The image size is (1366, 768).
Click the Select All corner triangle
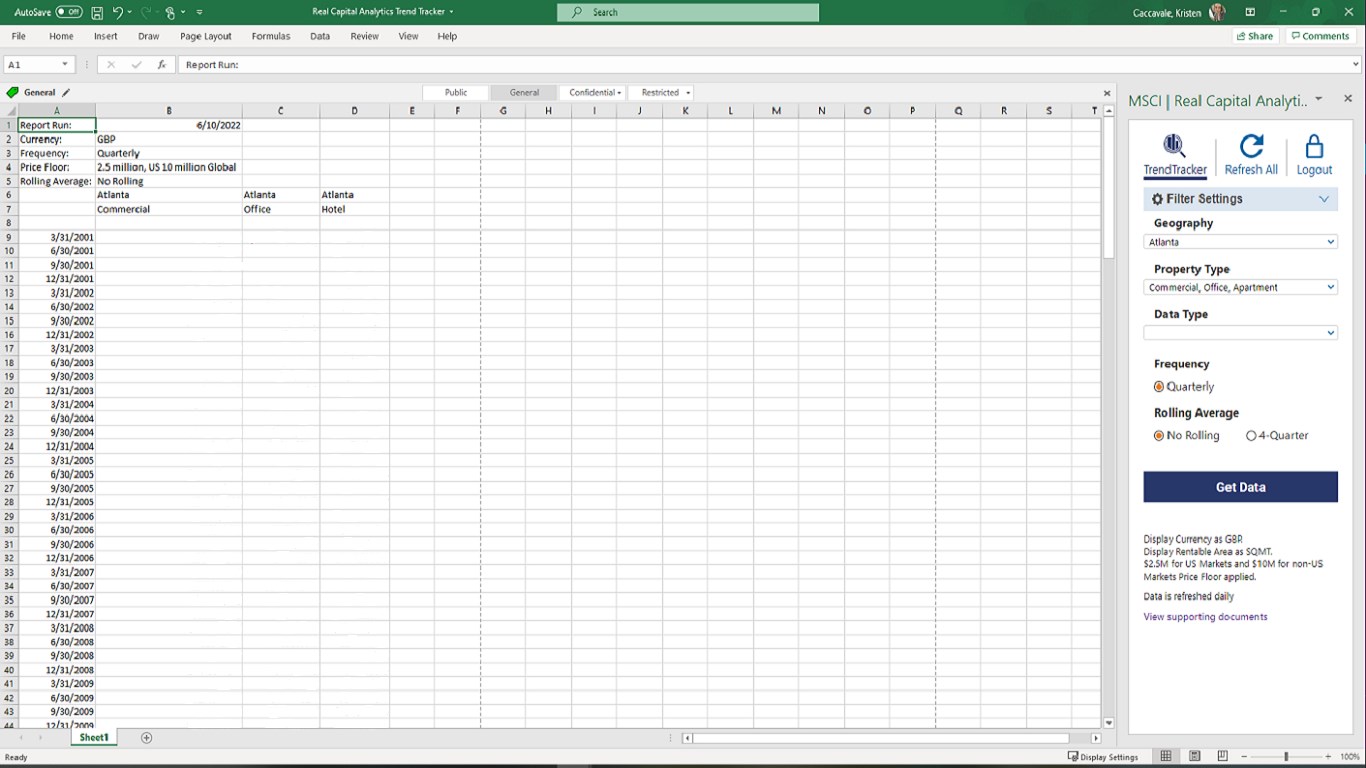(x=9, y=111)
